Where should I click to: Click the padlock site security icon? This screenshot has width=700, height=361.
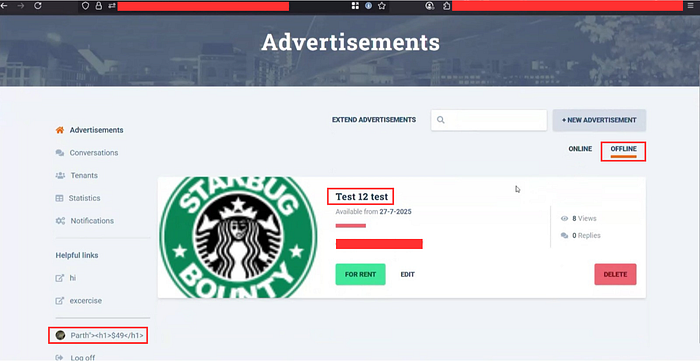click(x=99, y=6)
